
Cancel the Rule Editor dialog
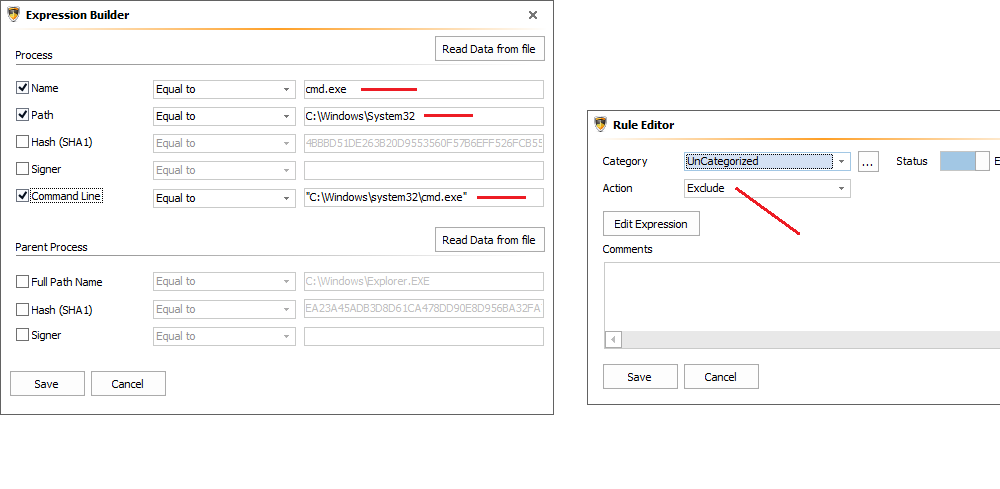coord(720,377)
